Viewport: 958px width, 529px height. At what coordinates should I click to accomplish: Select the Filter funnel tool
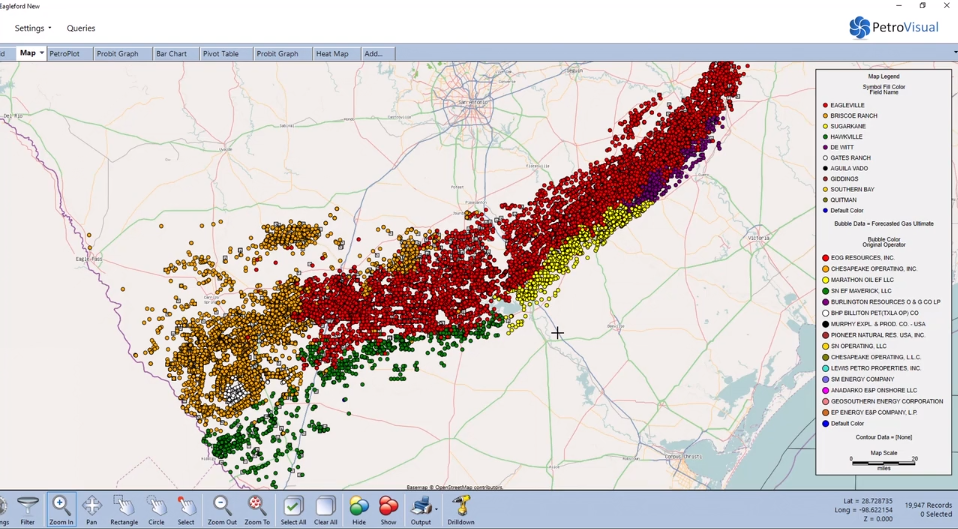pos(28,508)
